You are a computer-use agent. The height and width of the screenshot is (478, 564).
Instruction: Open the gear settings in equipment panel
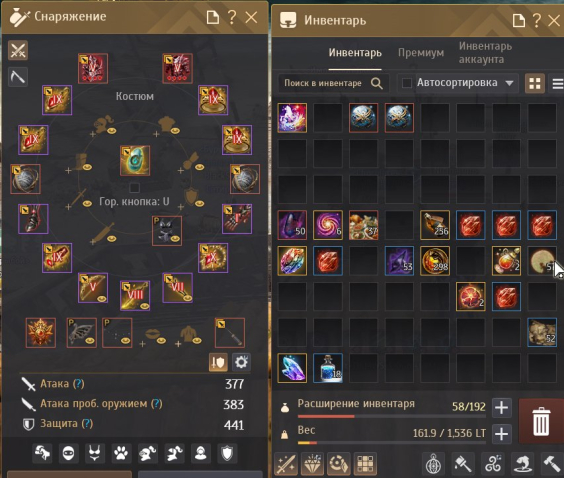coord(241,362)
